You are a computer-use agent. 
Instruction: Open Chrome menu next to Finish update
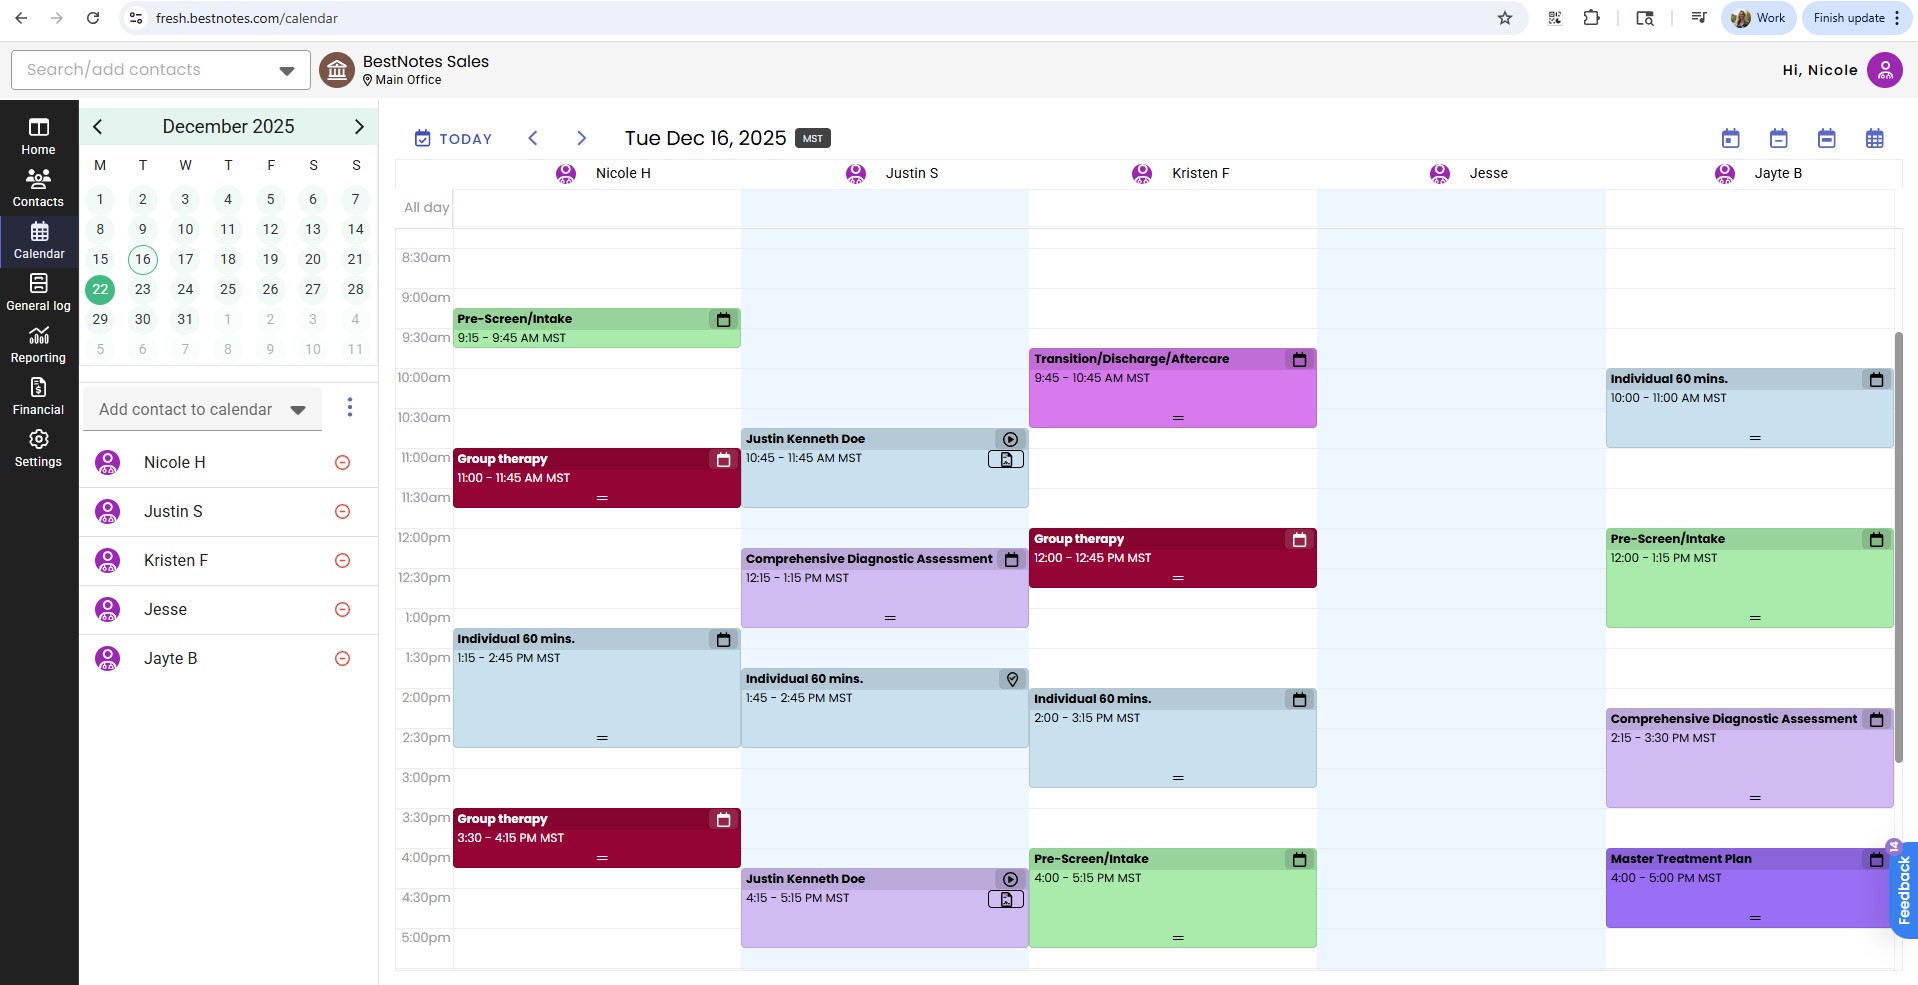(x=1897, y=18)
